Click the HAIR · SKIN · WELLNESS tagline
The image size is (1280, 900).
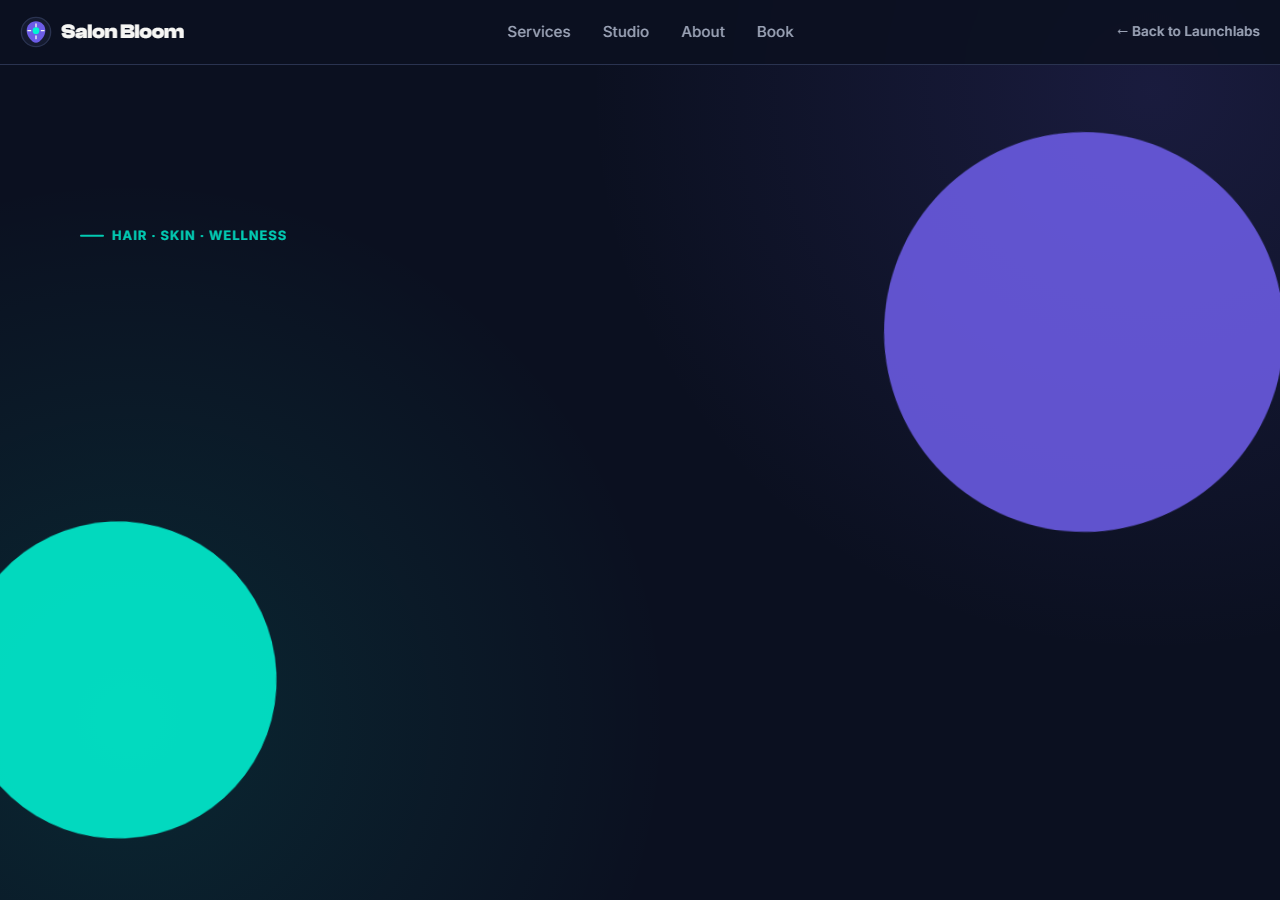point(184,236)
